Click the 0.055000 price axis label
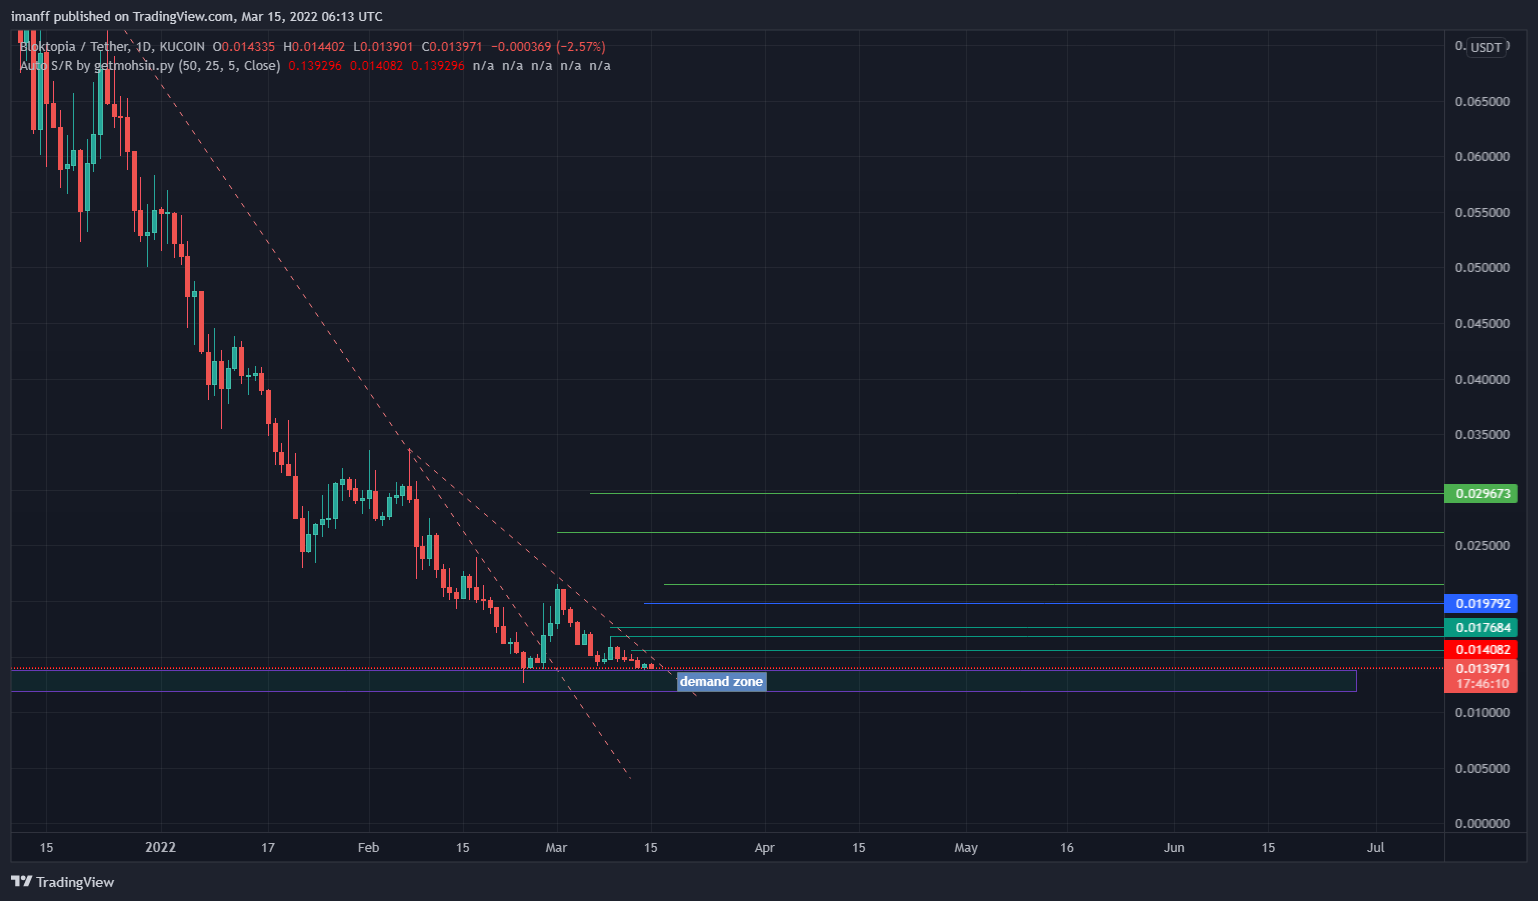The height and width of the screenshot is (901, 1538). [1482, 213]
